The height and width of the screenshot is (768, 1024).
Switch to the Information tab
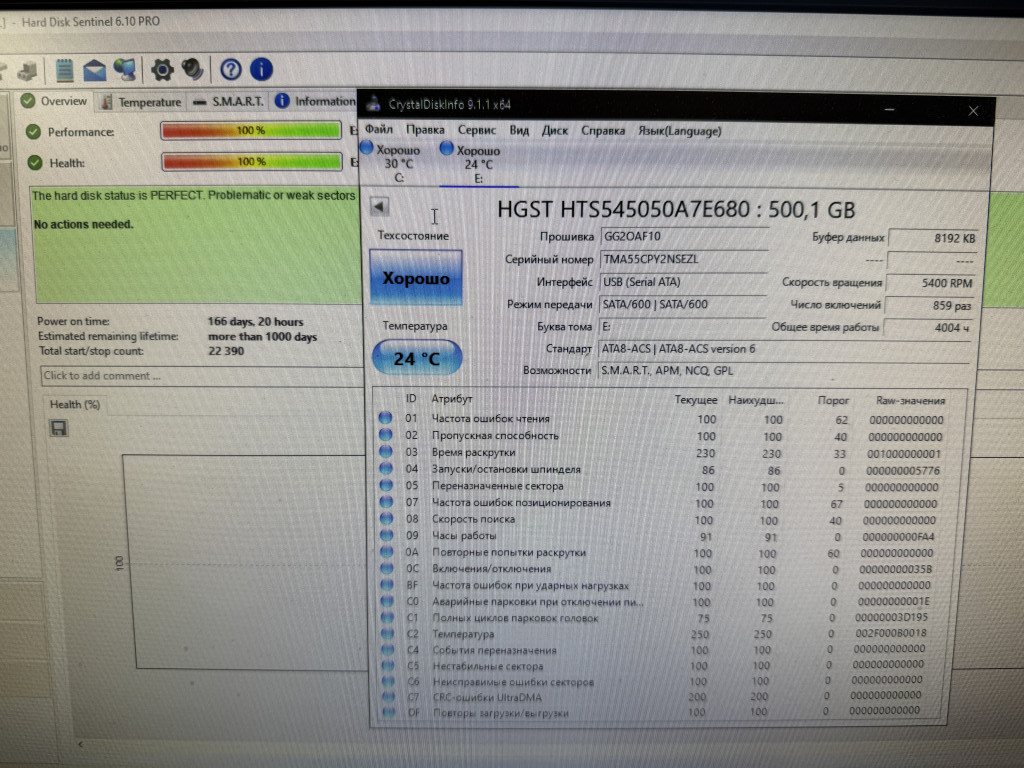click(316, 101)
